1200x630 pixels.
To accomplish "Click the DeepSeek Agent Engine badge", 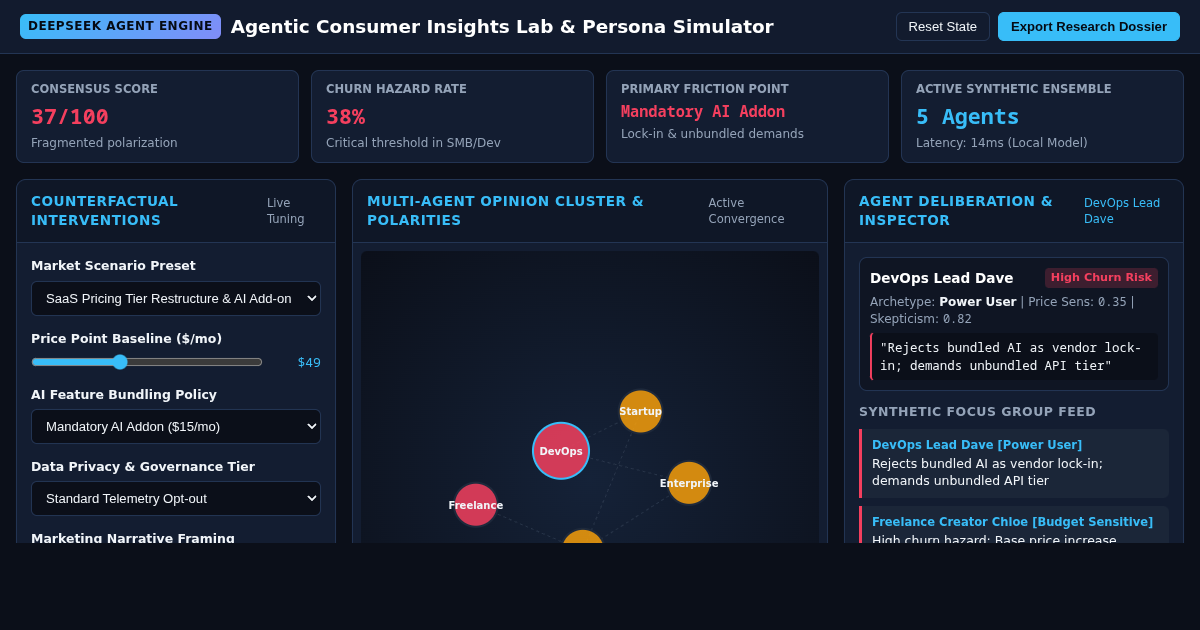I will tap(120, 26).
